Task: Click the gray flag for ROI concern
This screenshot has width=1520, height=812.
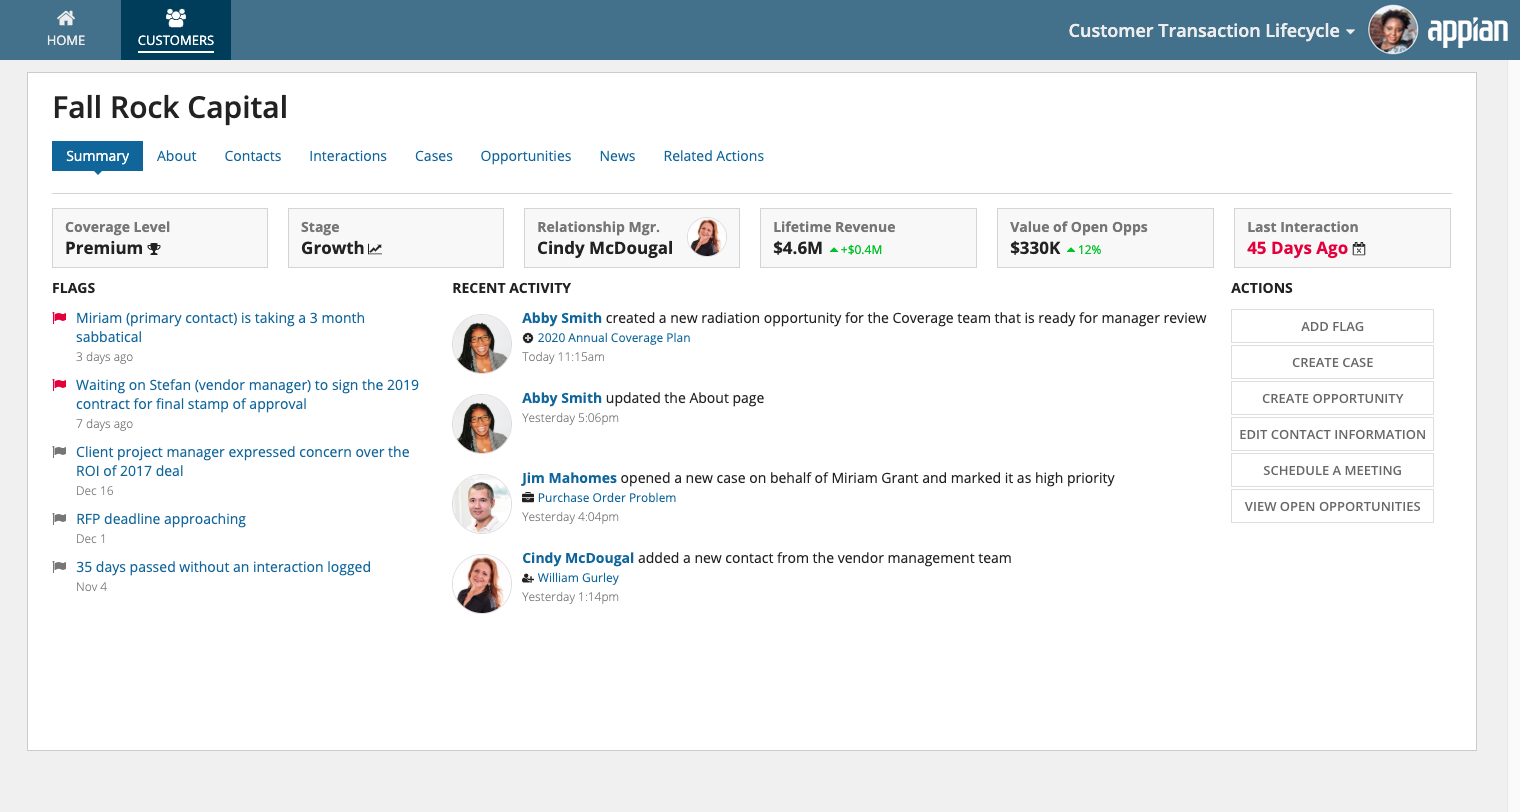Action: click(x=59, y=452)
